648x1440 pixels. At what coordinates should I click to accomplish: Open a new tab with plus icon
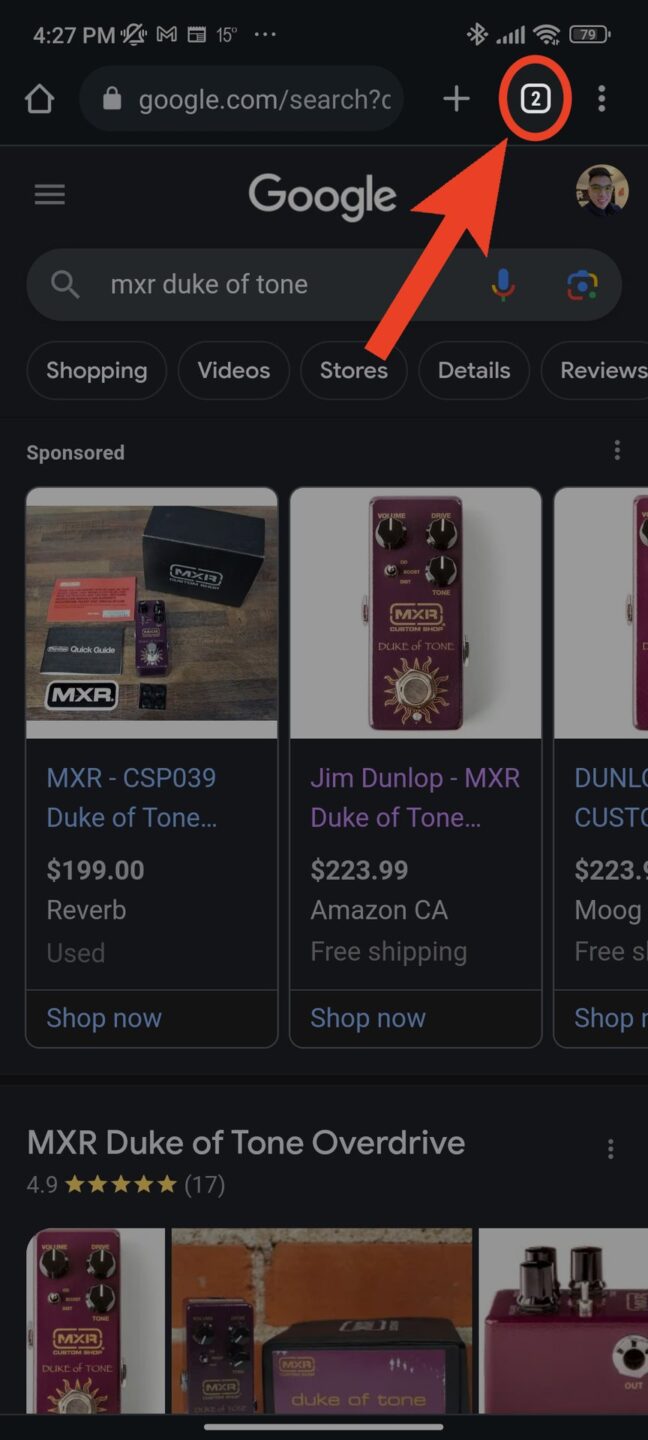coord(456,98)
